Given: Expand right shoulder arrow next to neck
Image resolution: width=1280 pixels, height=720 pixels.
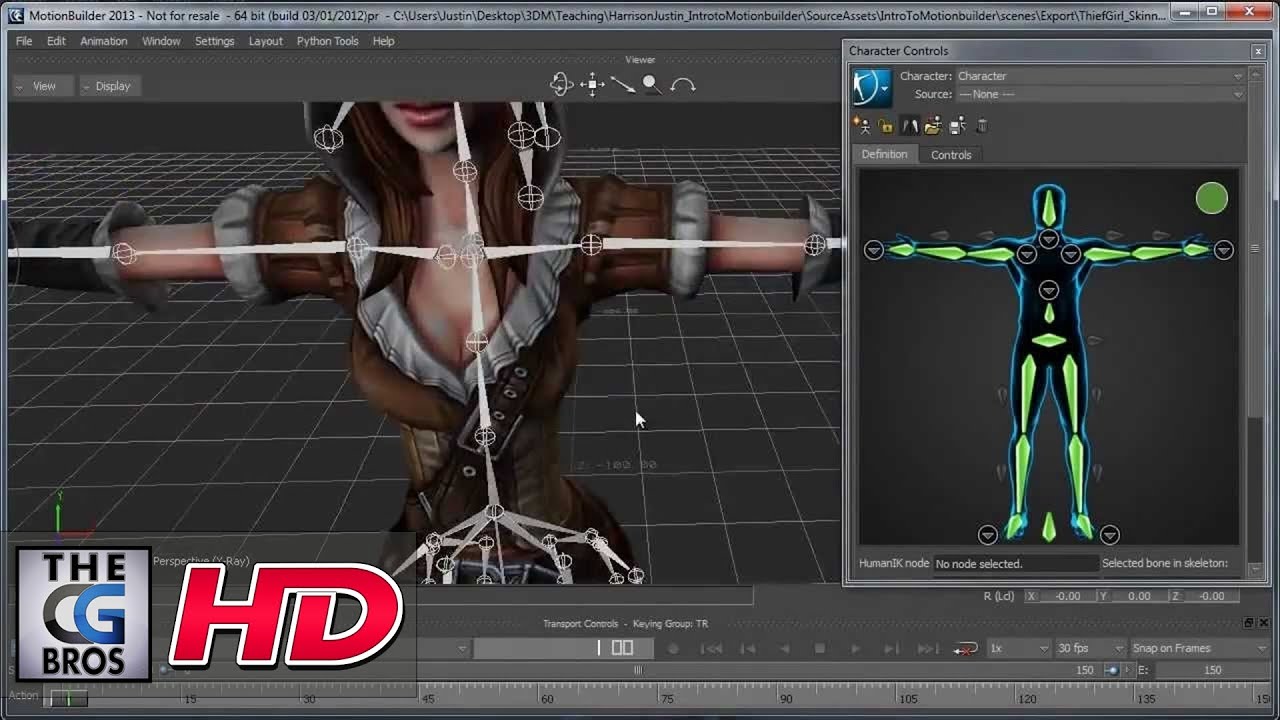Looking at the screenshot, I should pos(1026,254).
